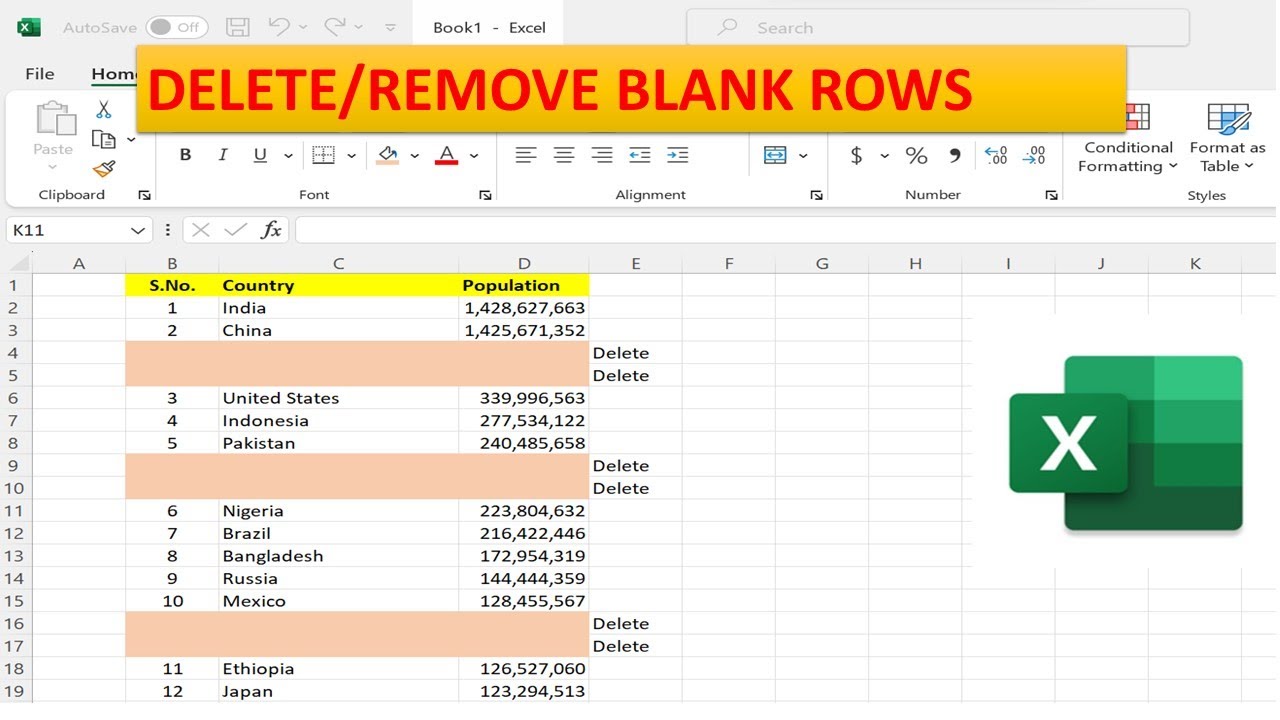Open the Underline style dropdown
The height and width of the screenshot is (720, 1280).
(x=288, y=156)
